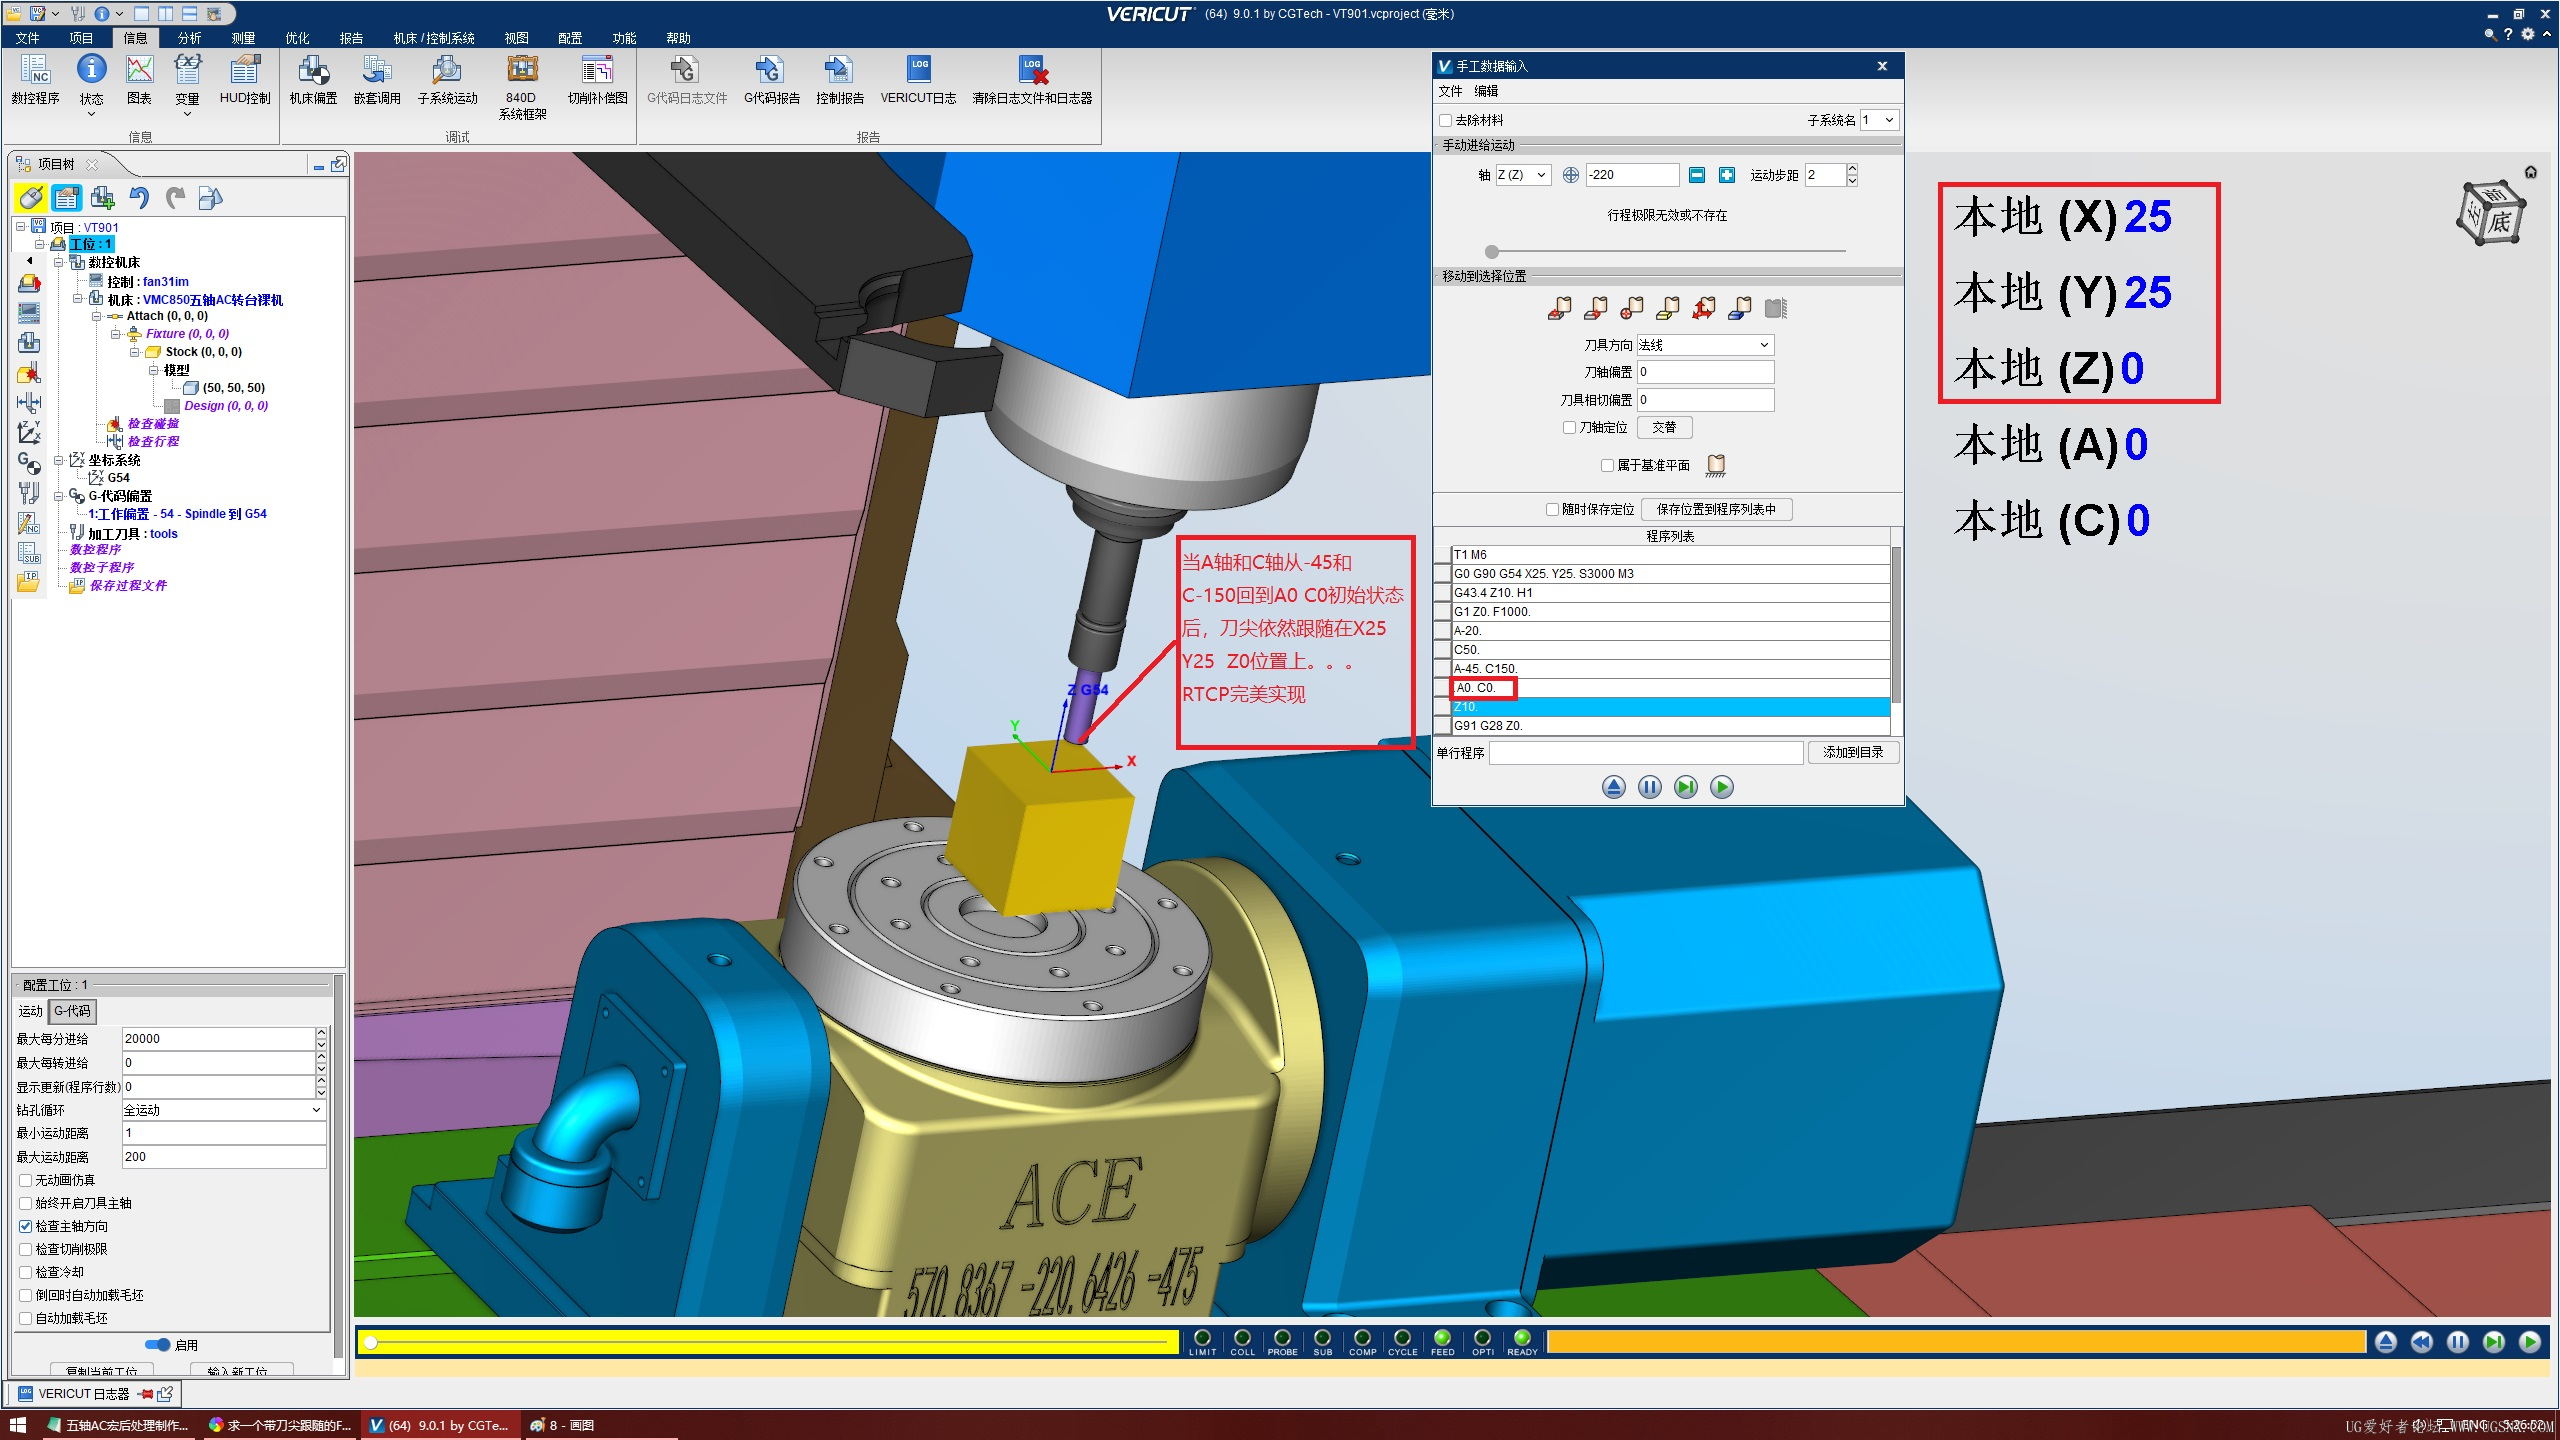Switch to the G-代码 tab

[72, 1011]
